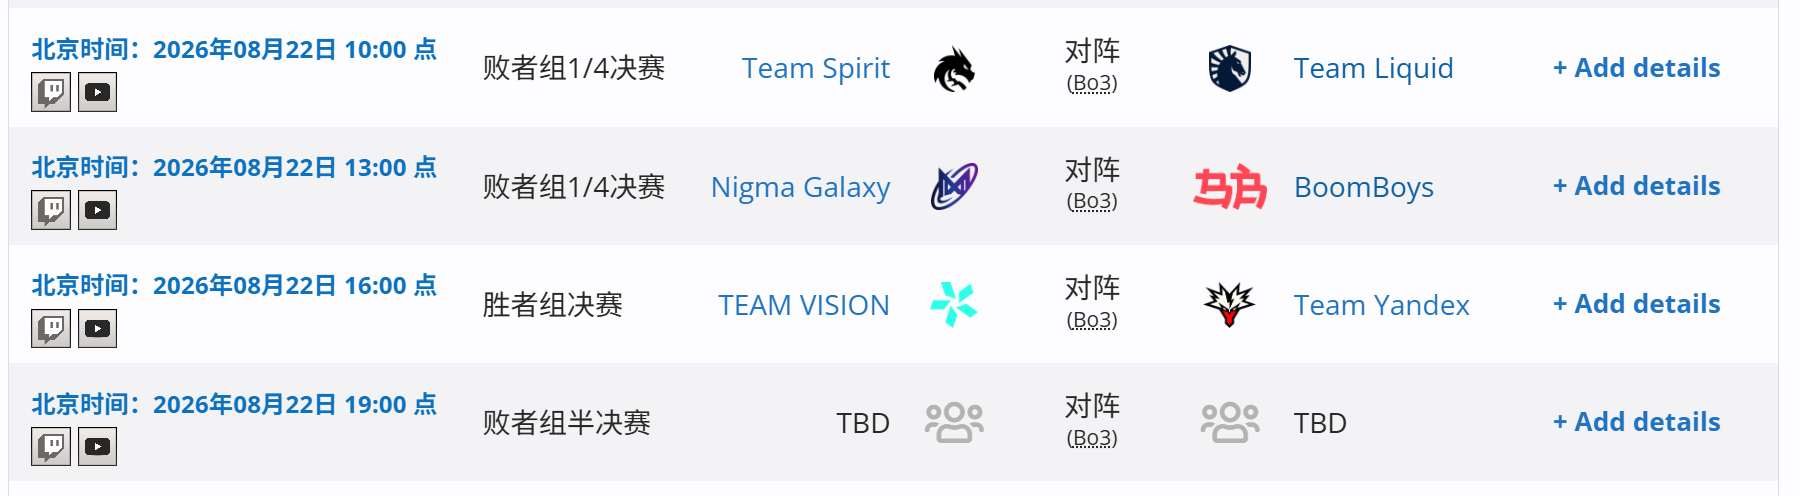Add details for TEAM VISION match
The image size is (1800, 496).
[1636, 304]
